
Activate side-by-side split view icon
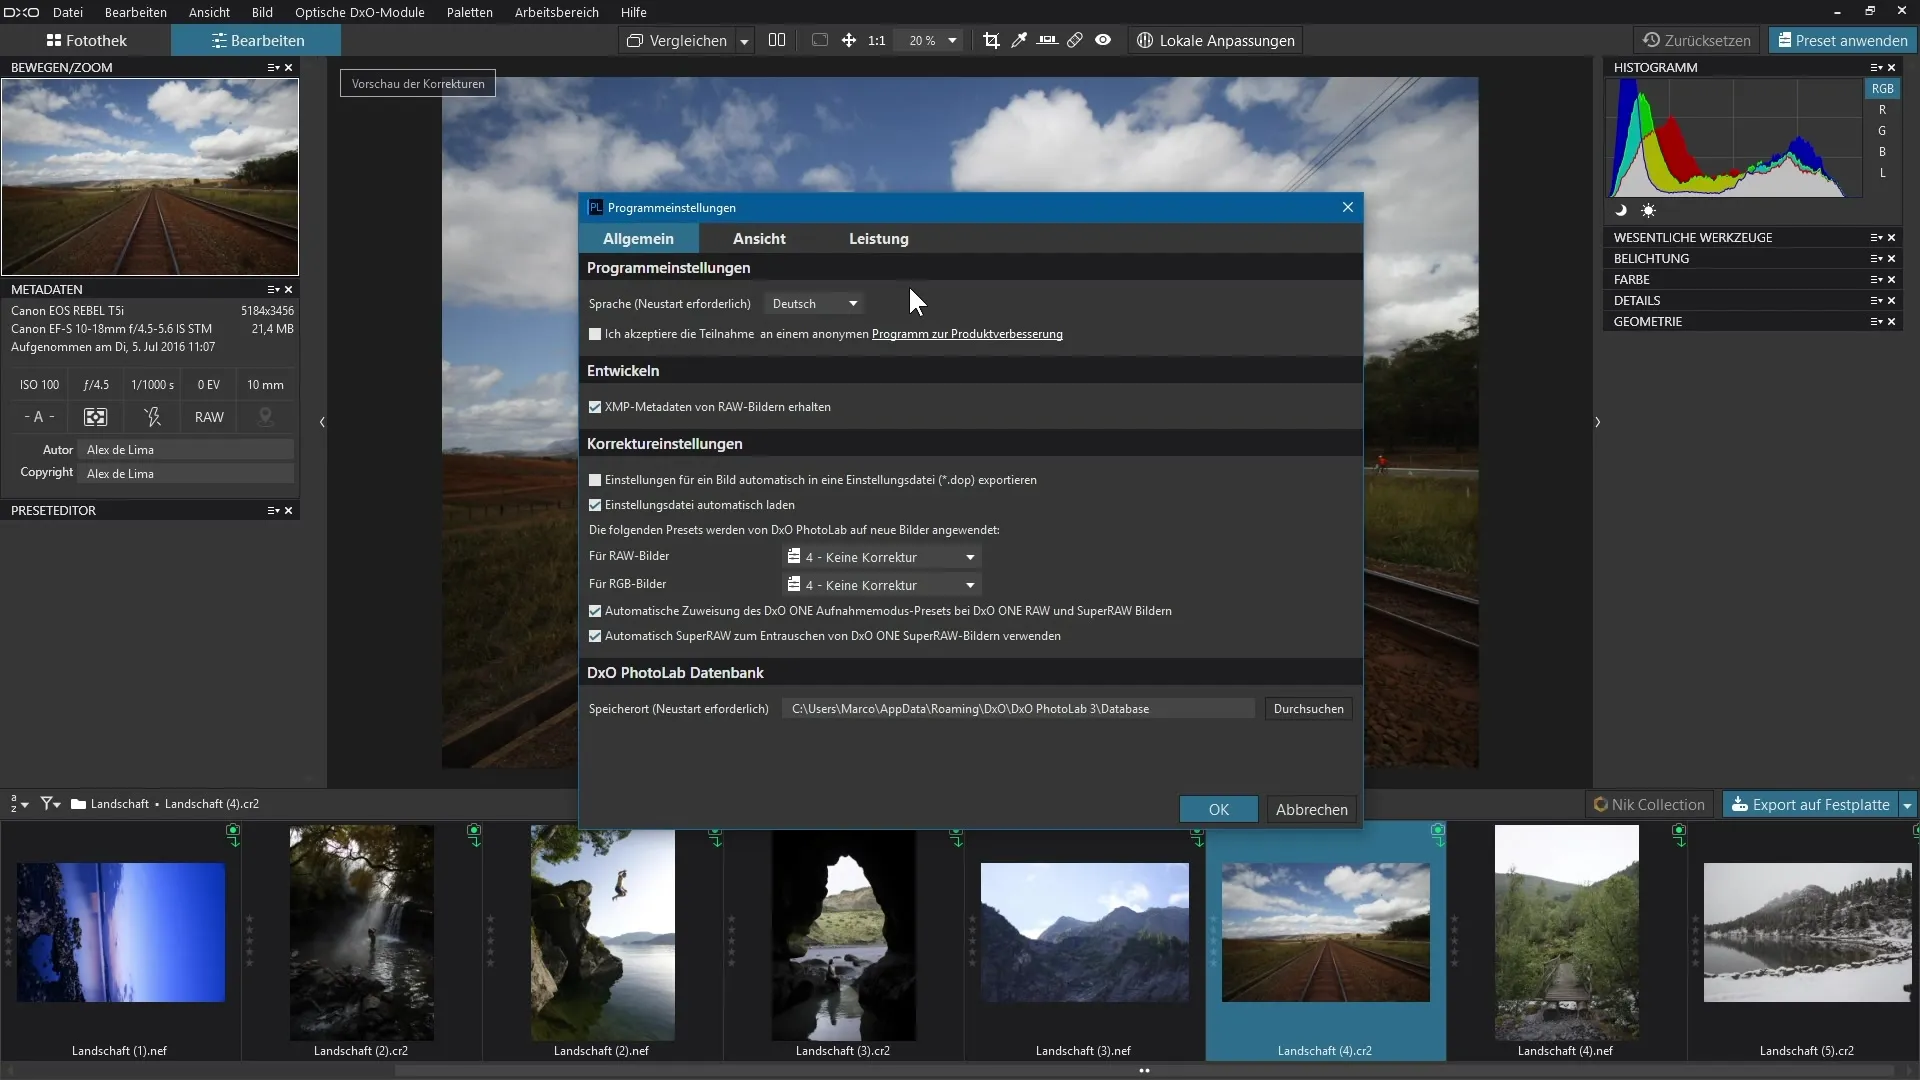tap(777, 40)
